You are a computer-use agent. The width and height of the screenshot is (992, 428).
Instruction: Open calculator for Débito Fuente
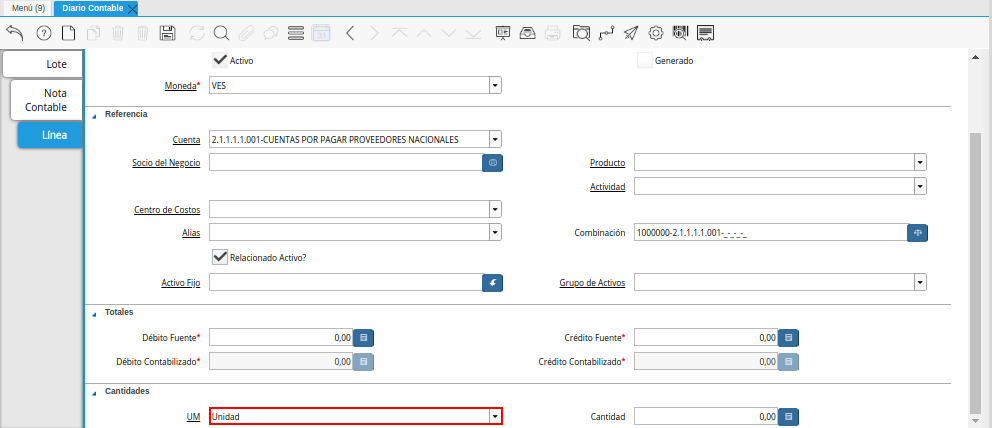coord(363,338)
